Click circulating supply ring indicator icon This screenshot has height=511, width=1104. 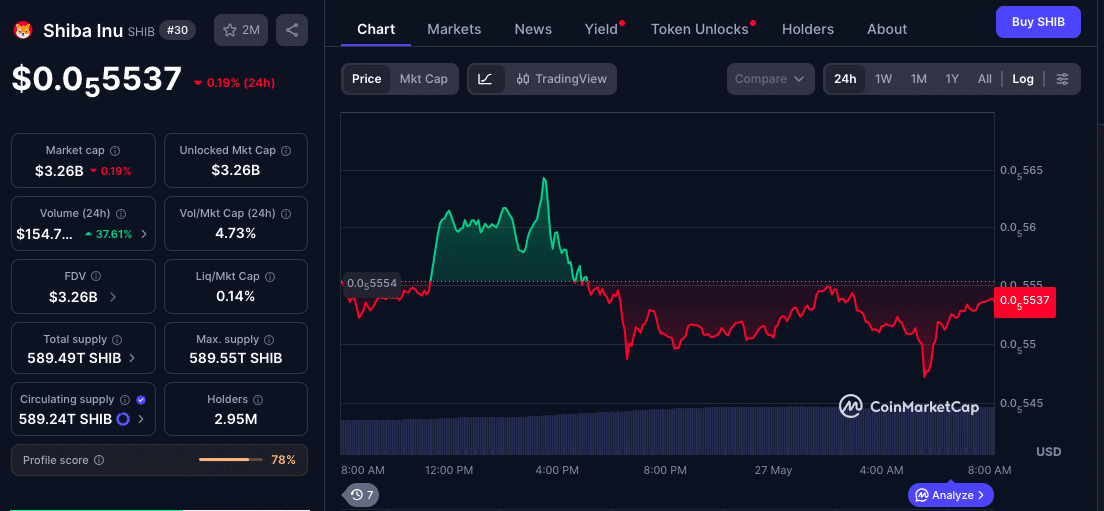click(123, 419)
